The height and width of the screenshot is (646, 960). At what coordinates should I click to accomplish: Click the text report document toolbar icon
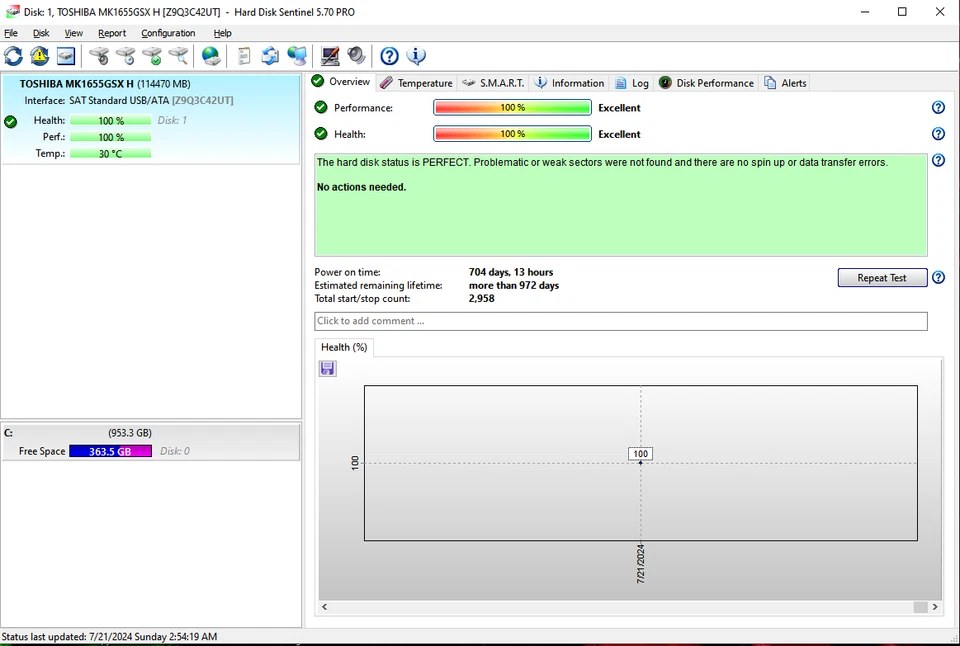click(x=244, y=56)
